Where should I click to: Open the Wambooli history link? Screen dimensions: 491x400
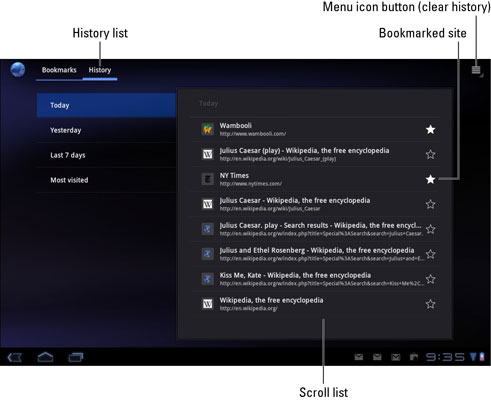pyautogui.click(x=235, y=126)
